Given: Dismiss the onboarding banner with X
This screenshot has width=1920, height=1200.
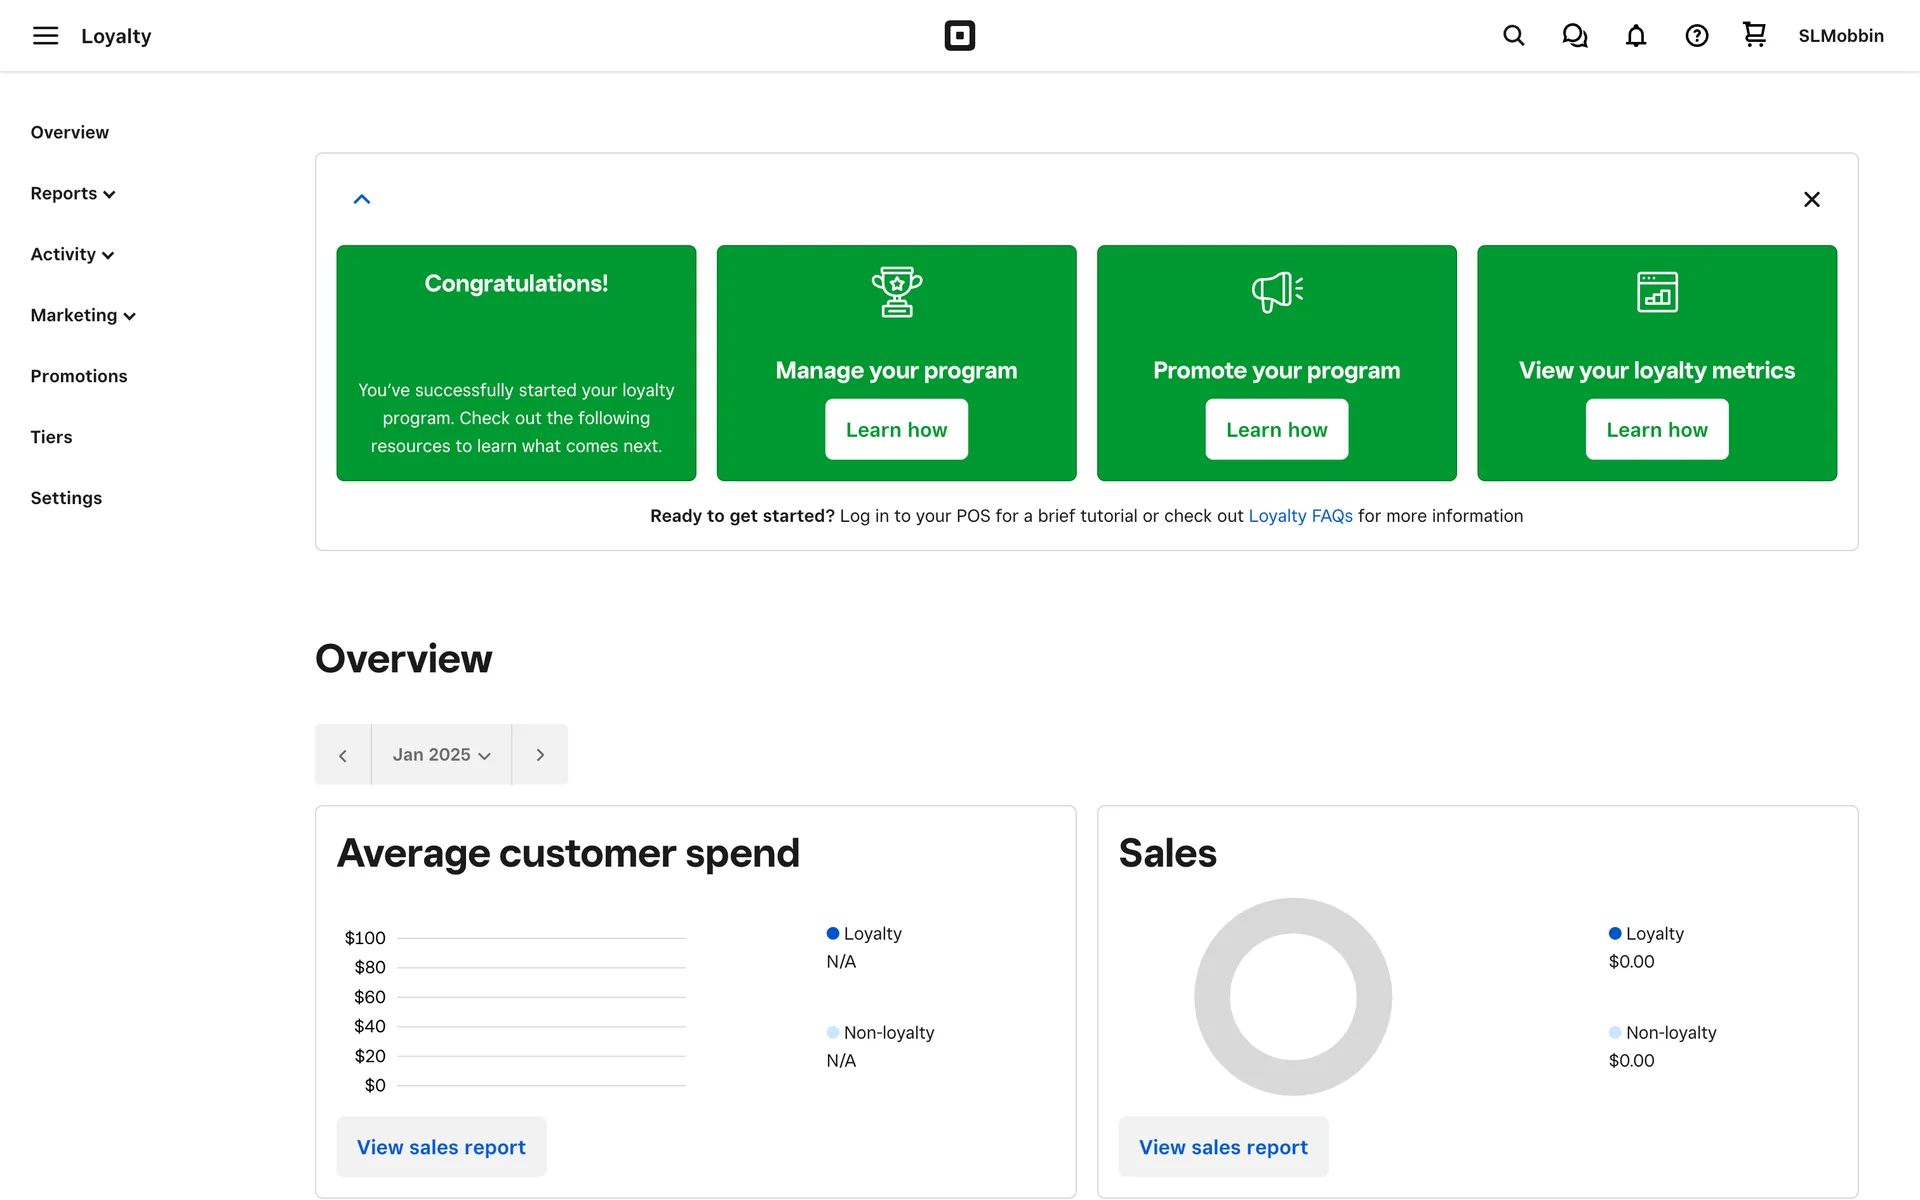Looking at the screenshot, I should [x=1811, y=199].
